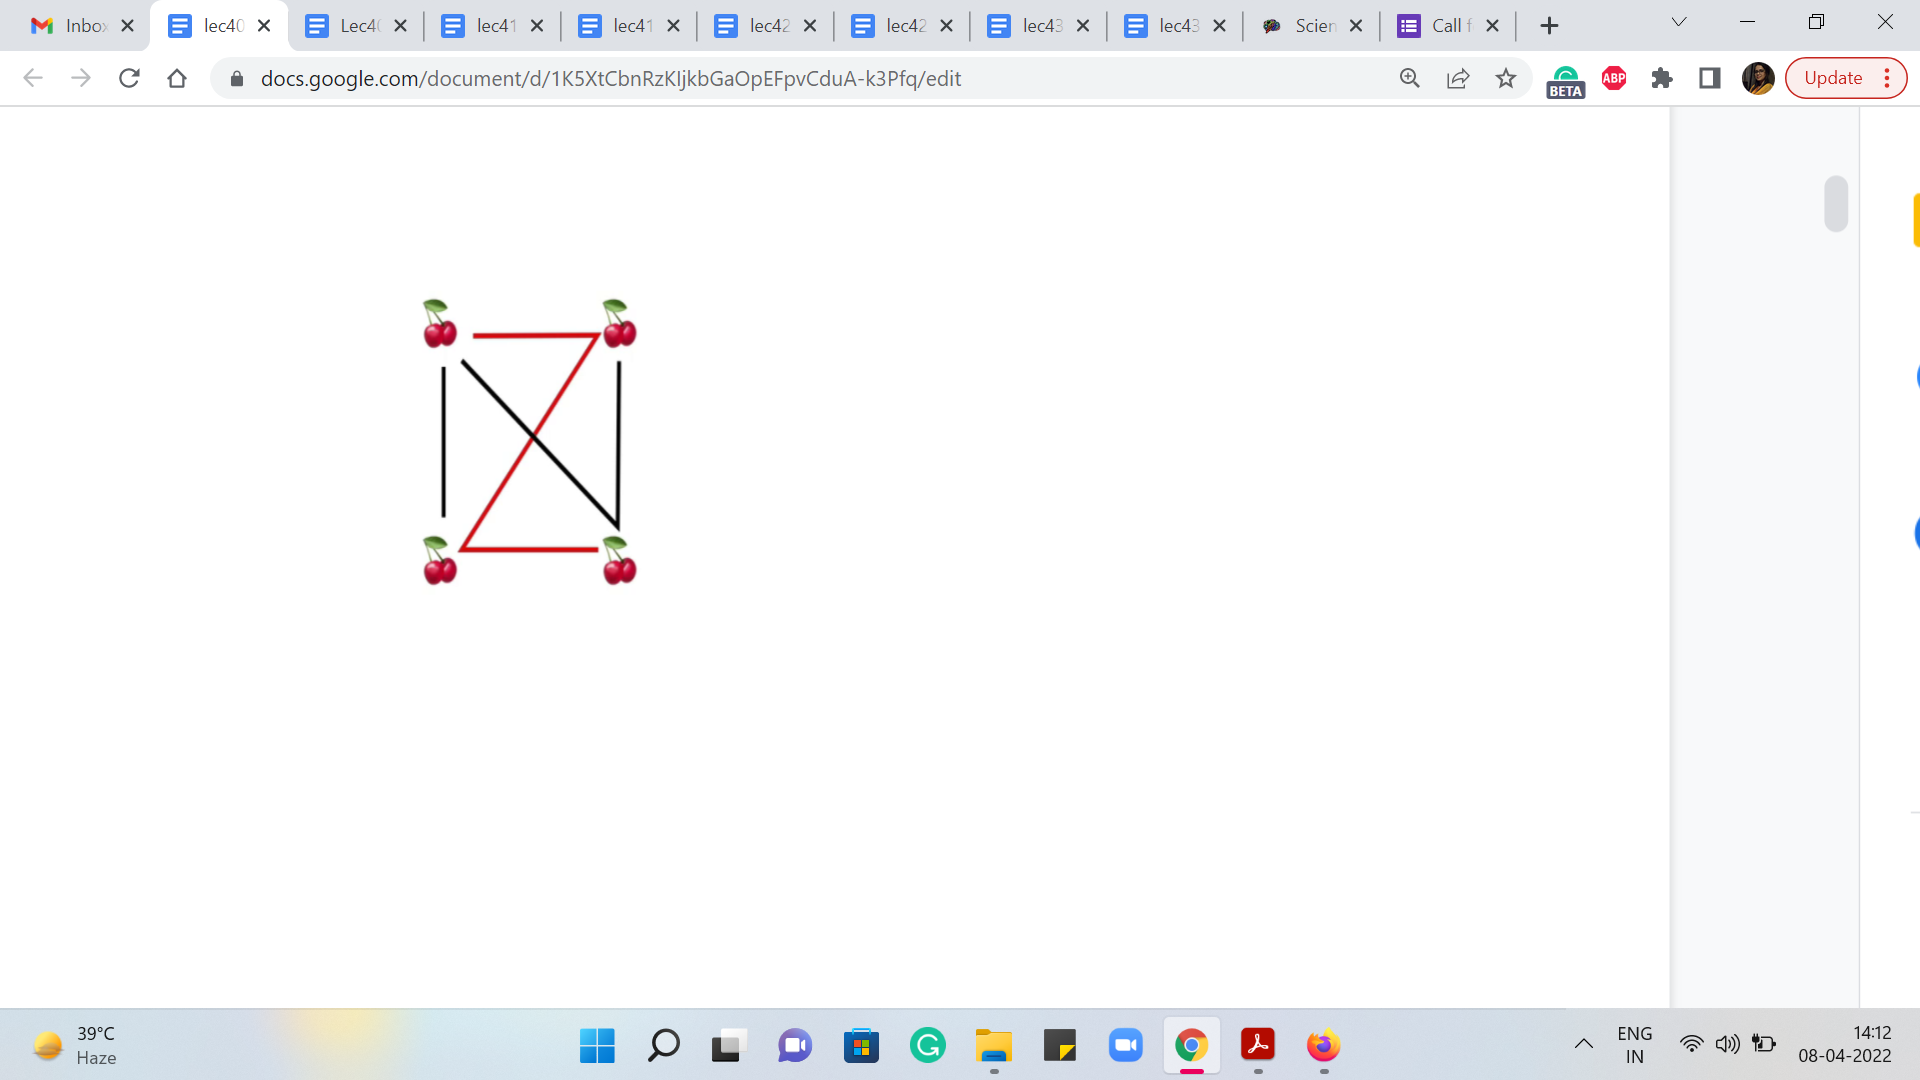Click the document vertical scrollbar thumb

[x=1836, y=204]
